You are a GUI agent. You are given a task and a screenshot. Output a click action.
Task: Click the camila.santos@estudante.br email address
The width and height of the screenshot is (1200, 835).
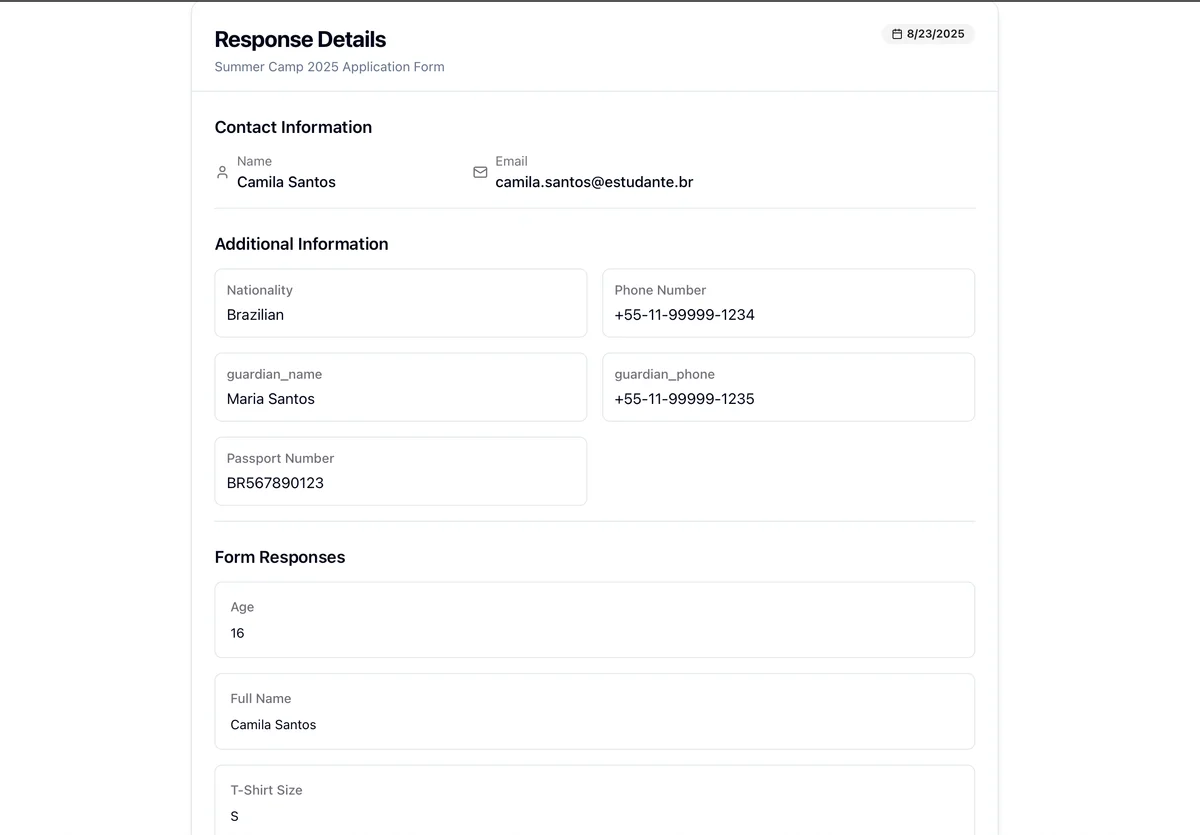click(x=594, y=182)
